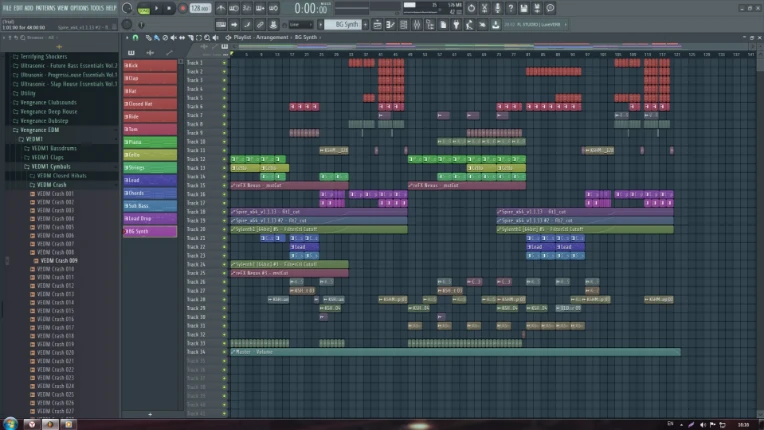Select the playlist Paint brush tool
This screenshot has height=430, width=764.
[157, 37]
